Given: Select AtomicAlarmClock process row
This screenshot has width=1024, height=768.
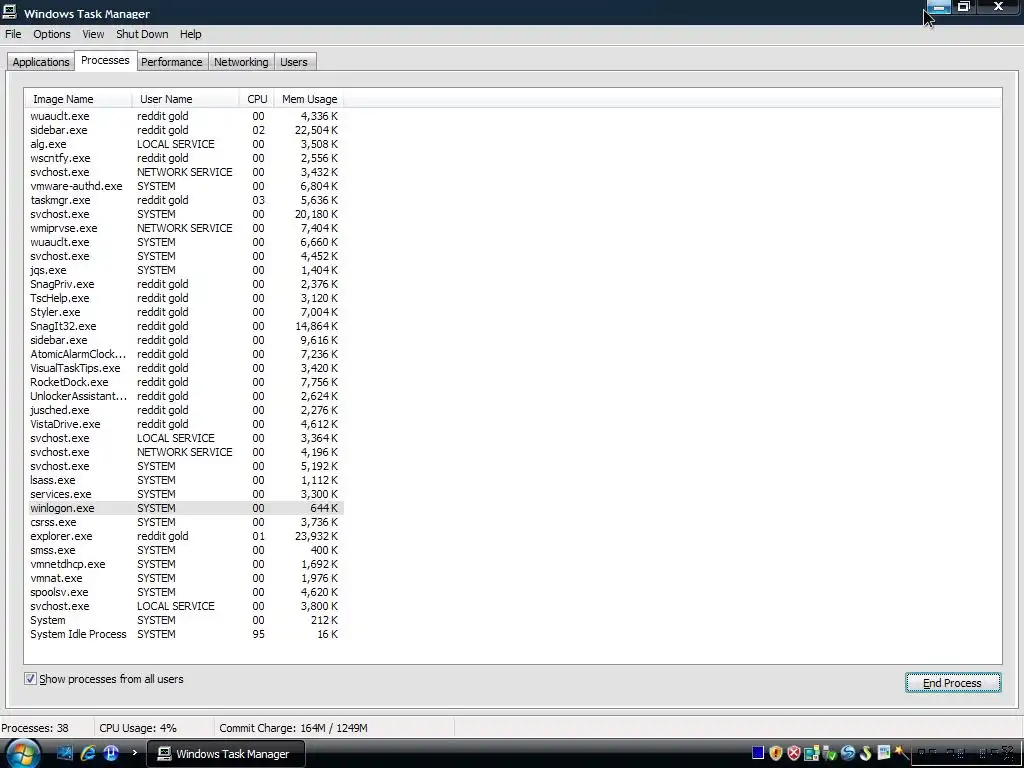Looking at the screenshot, I should (184, 354).
